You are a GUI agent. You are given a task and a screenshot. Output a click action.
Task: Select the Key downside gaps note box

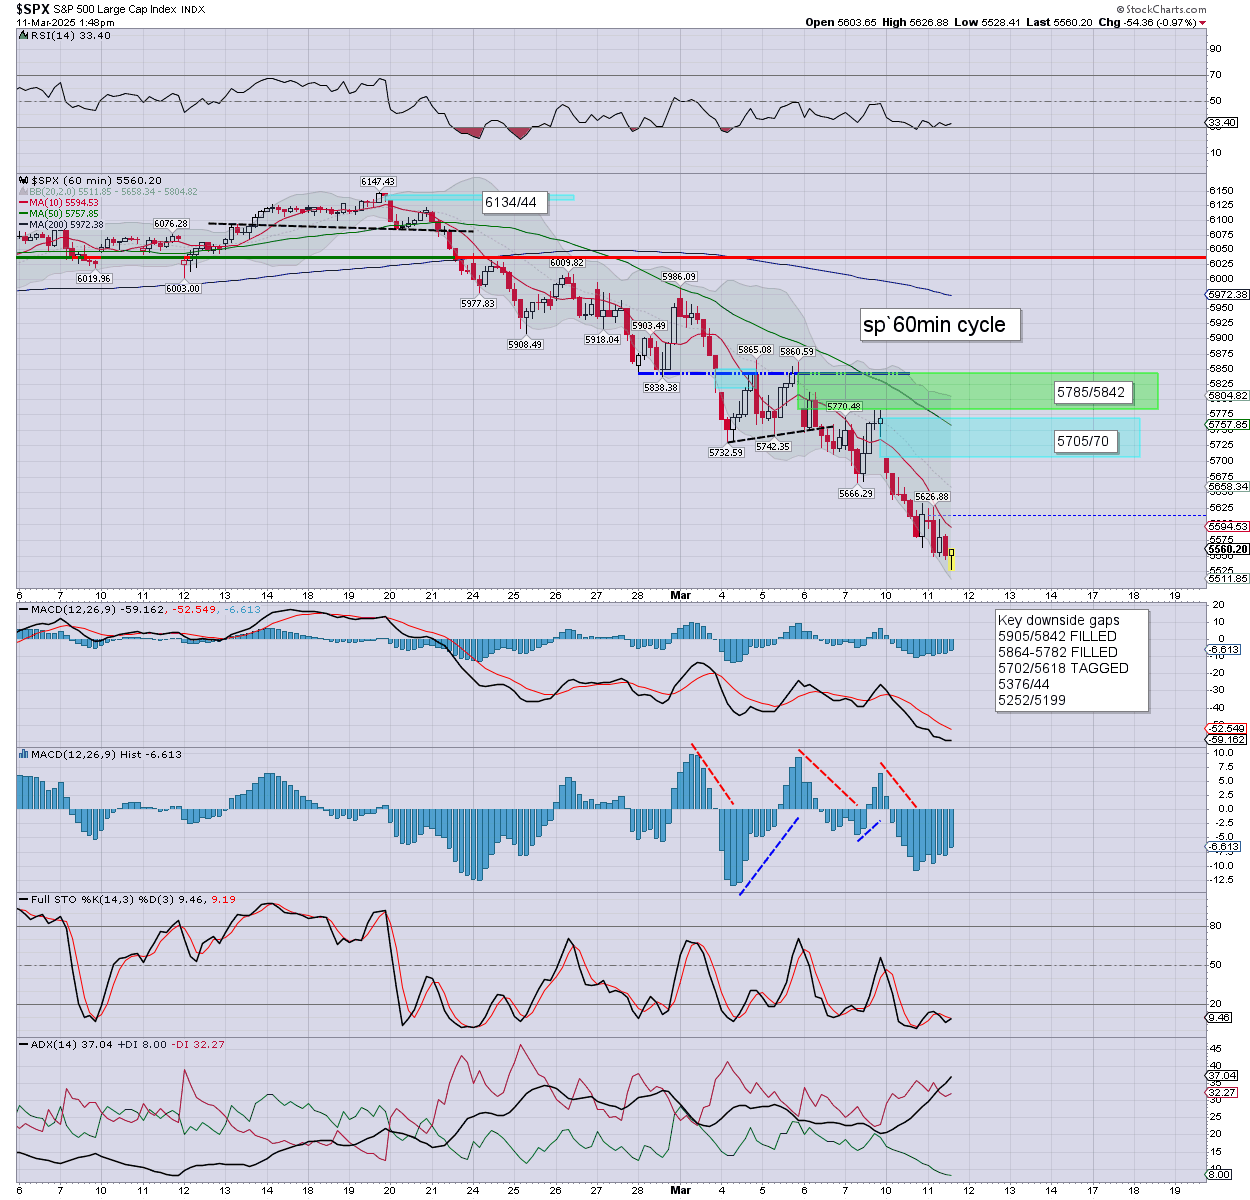pos(1071,660)
